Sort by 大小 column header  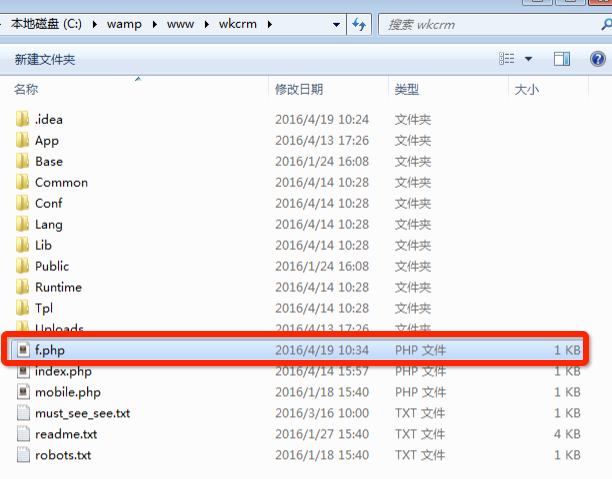click(x=526, y=90)
